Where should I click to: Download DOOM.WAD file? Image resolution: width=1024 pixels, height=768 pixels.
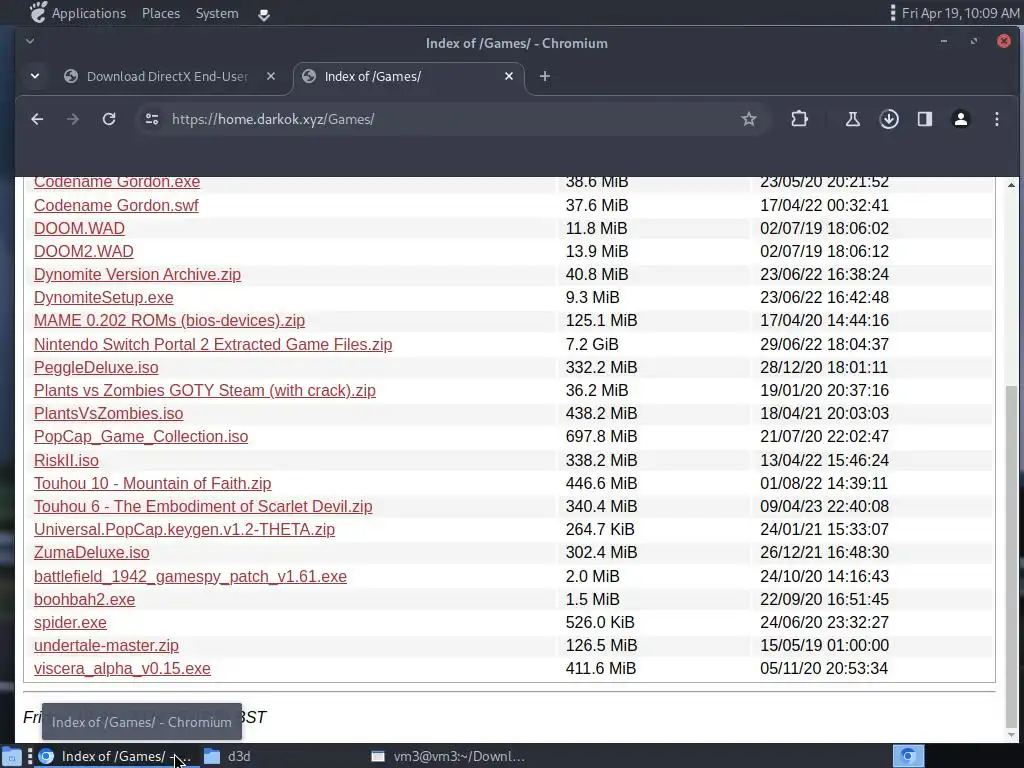79,228
